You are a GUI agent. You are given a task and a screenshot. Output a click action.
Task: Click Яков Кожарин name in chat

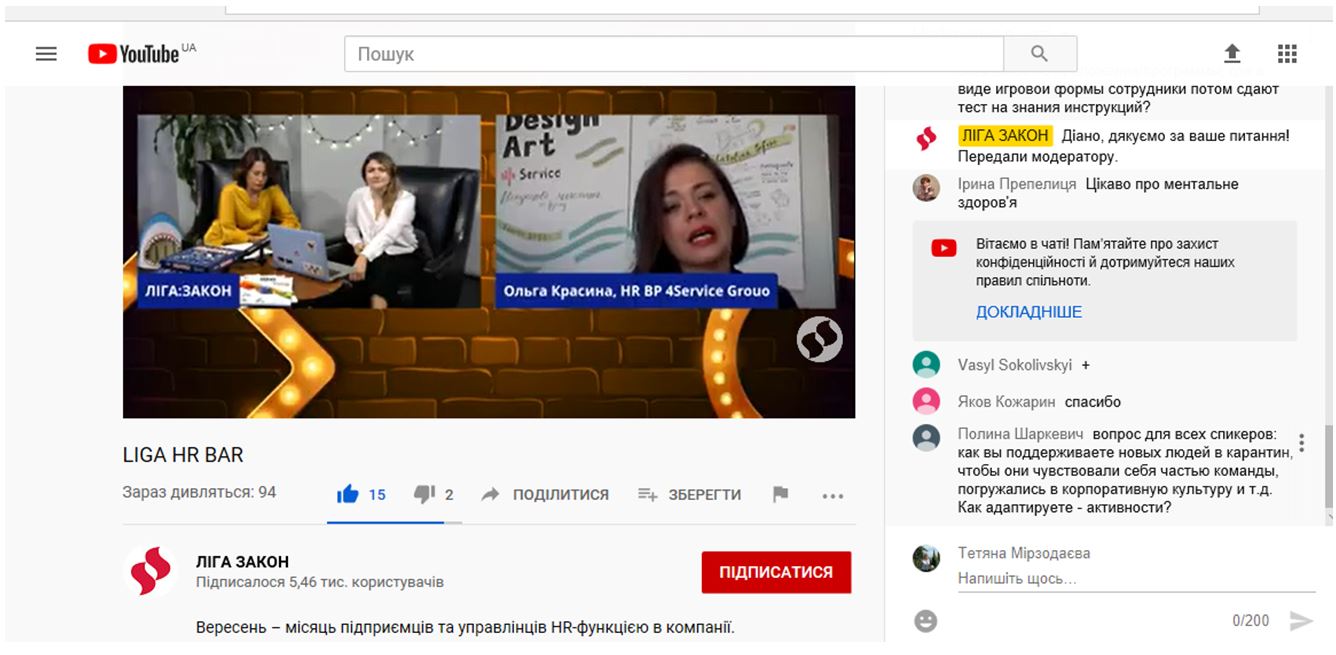[x=1006, y=402]
